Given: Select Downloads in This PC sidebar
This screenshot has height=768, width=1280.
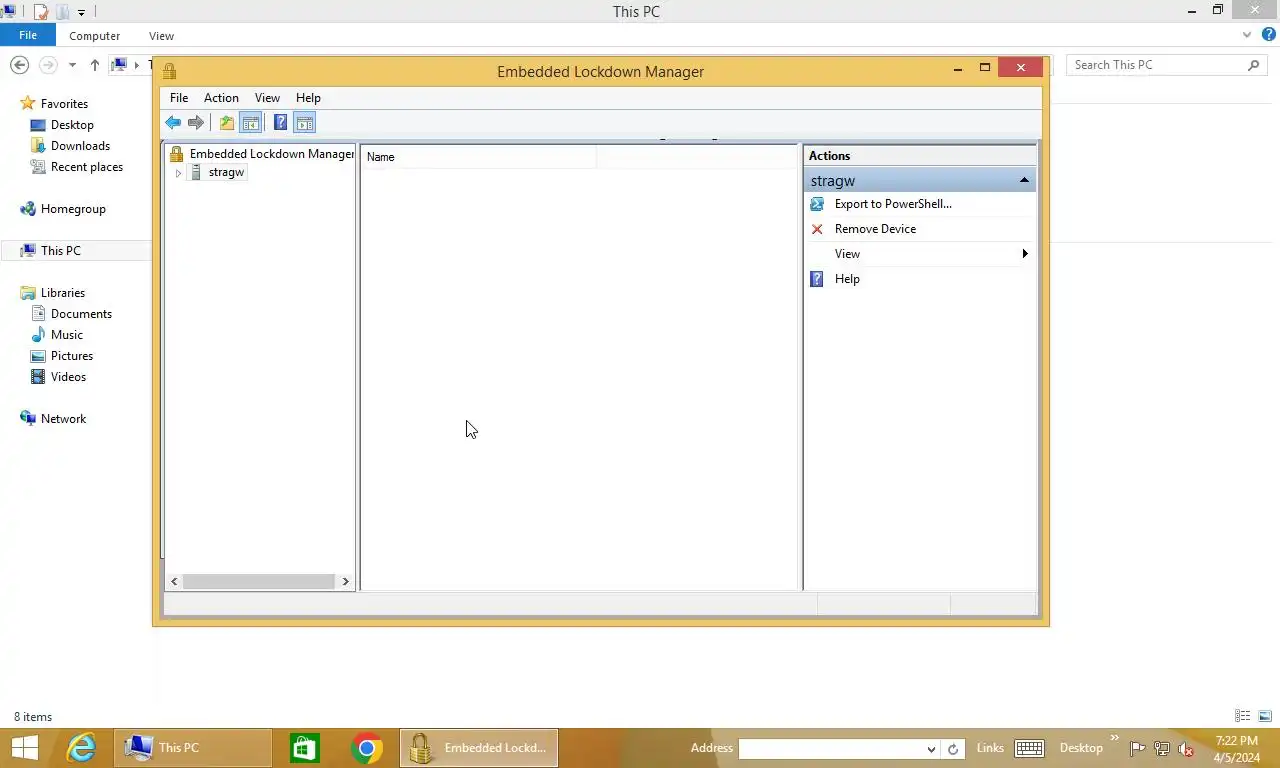Looking at the screenshot, I should click(x=80, y=146).
